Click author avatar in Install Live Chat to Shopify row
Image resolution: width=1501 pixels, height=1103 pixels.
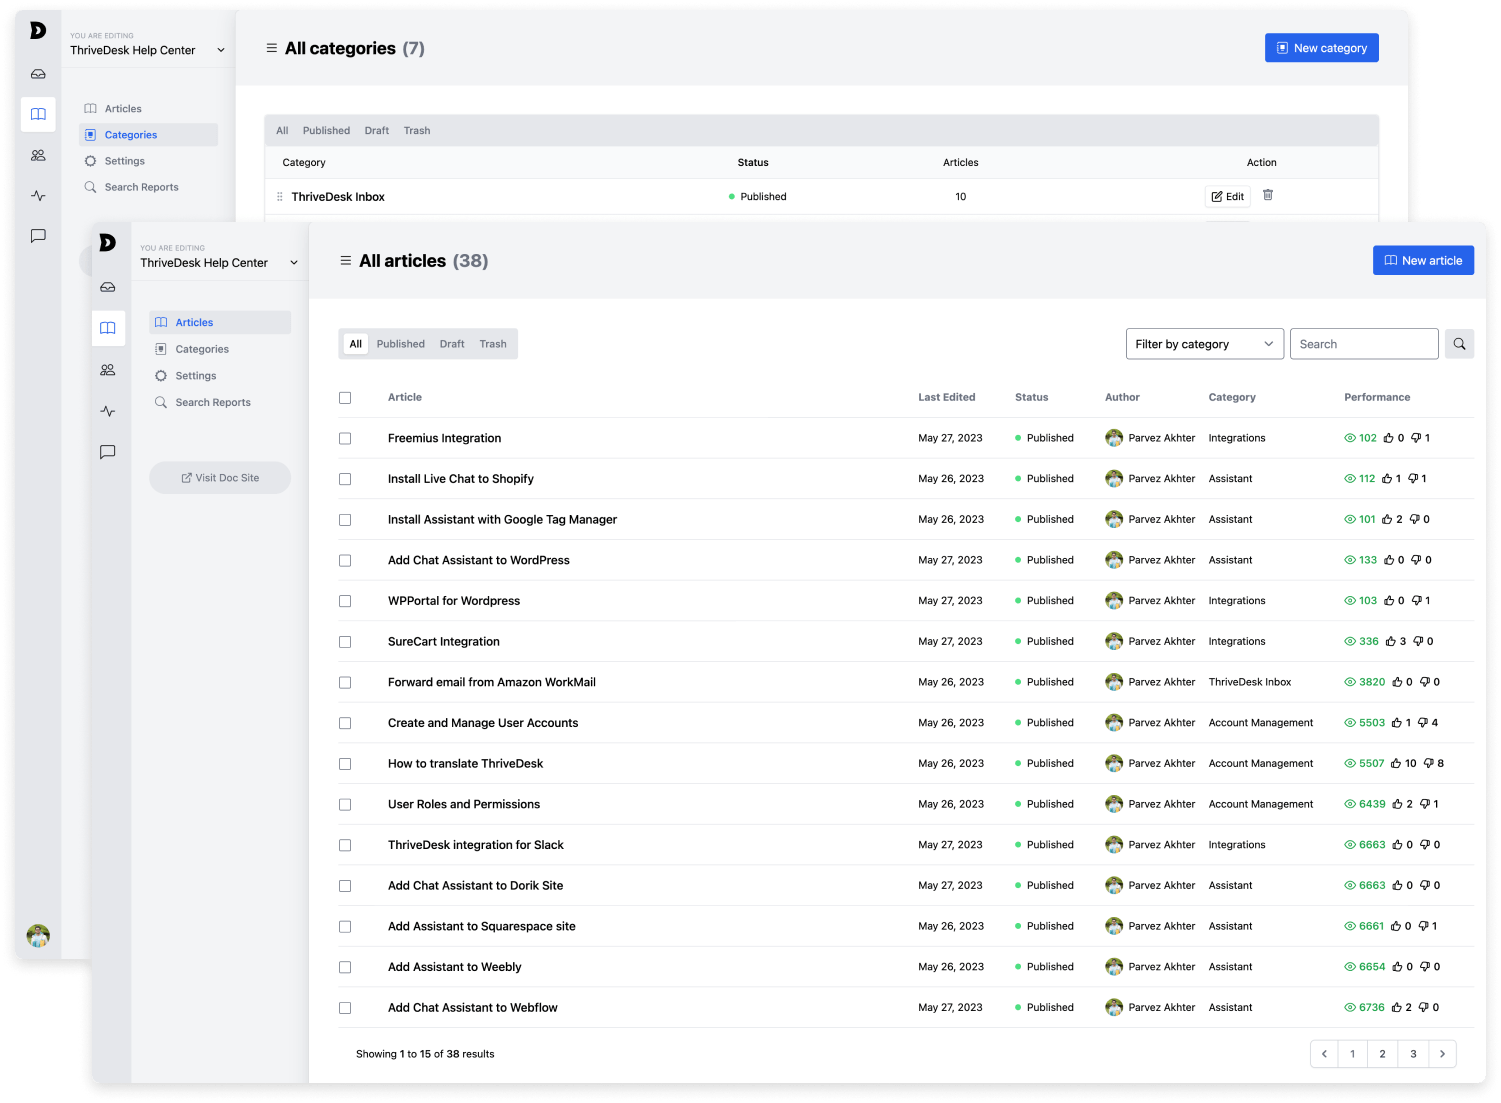pos(1114,479)
